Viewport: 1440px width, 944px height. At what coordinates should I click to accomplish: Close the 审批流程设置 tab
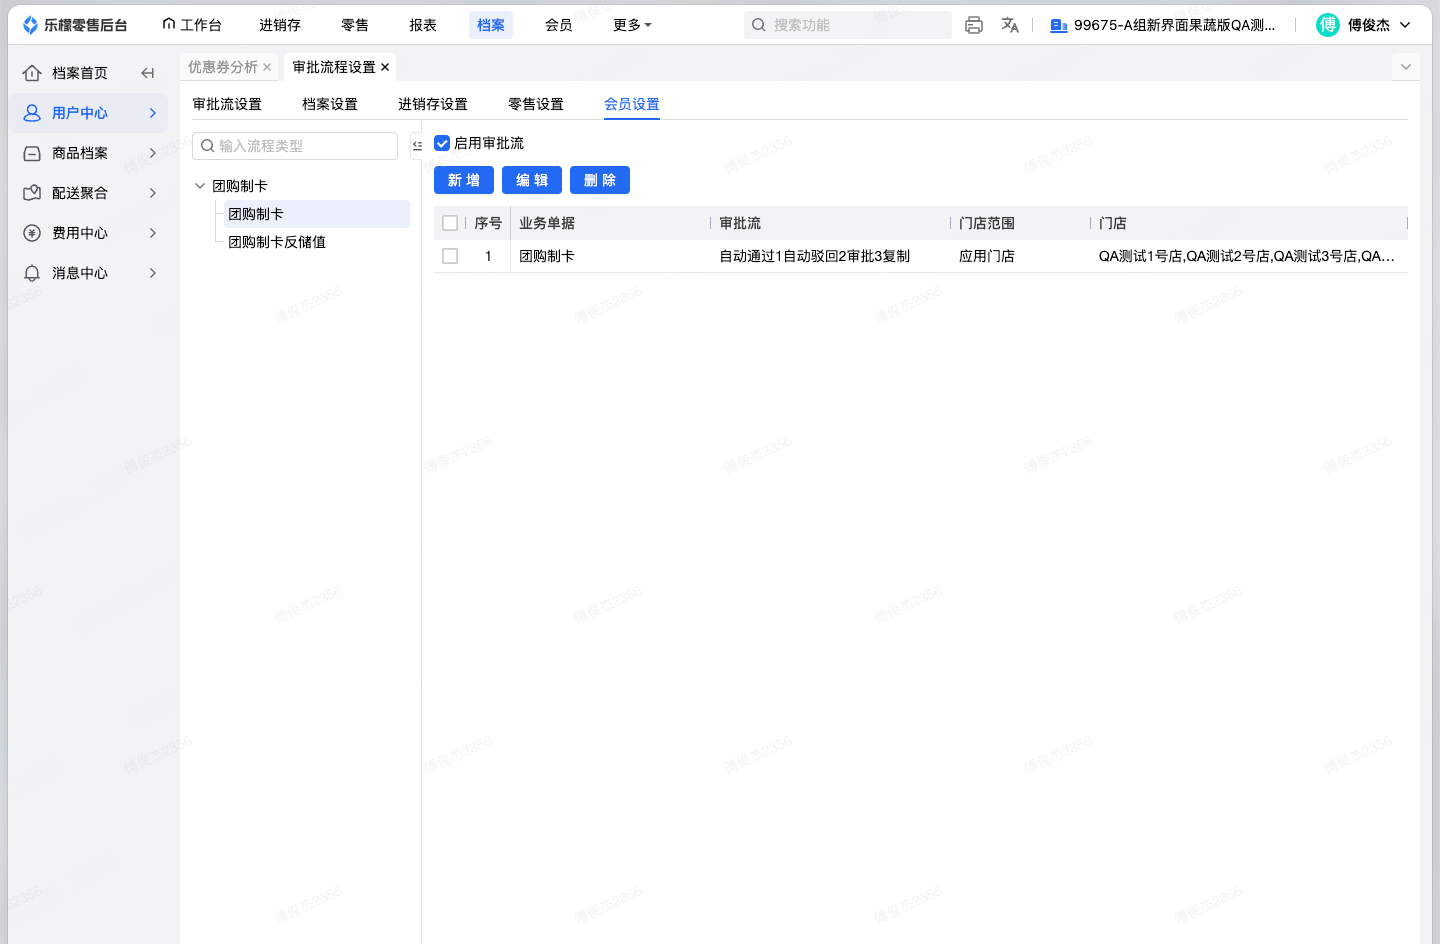point(385,67)
